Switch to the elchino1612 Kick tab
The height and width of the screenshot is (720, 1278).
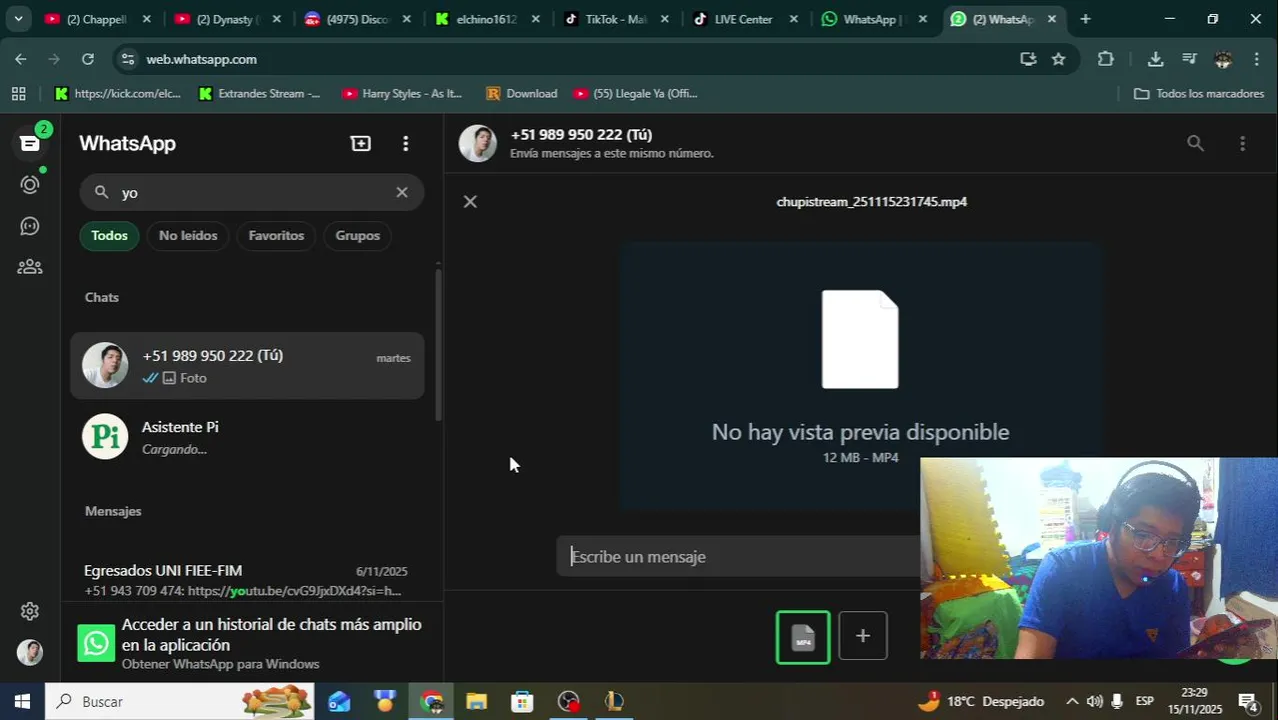[x=487, y=19]
